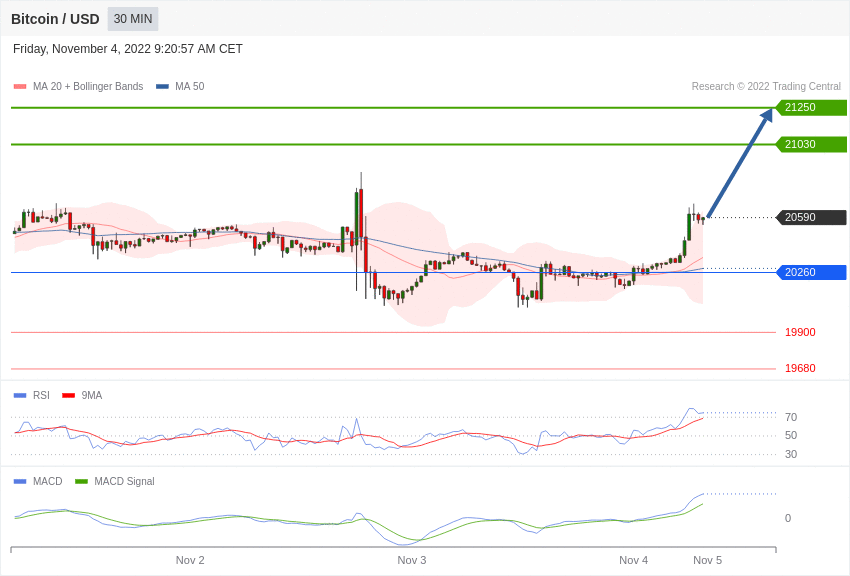Image resolution: width=850 pixels, height=576 pixels.
Task: Click the MACD legend label
Action: tap(48, 481)
